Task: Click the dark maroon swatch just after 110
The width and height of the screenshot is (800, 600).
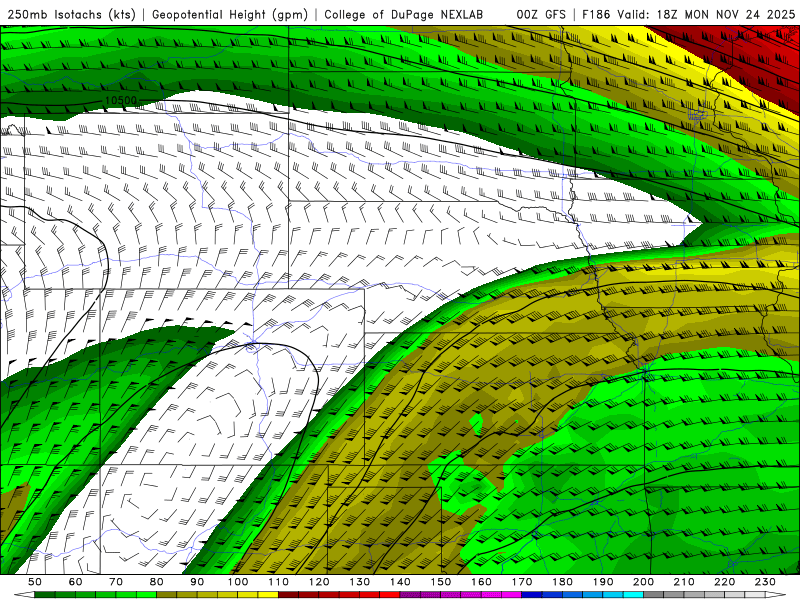Action: (289, 595)
